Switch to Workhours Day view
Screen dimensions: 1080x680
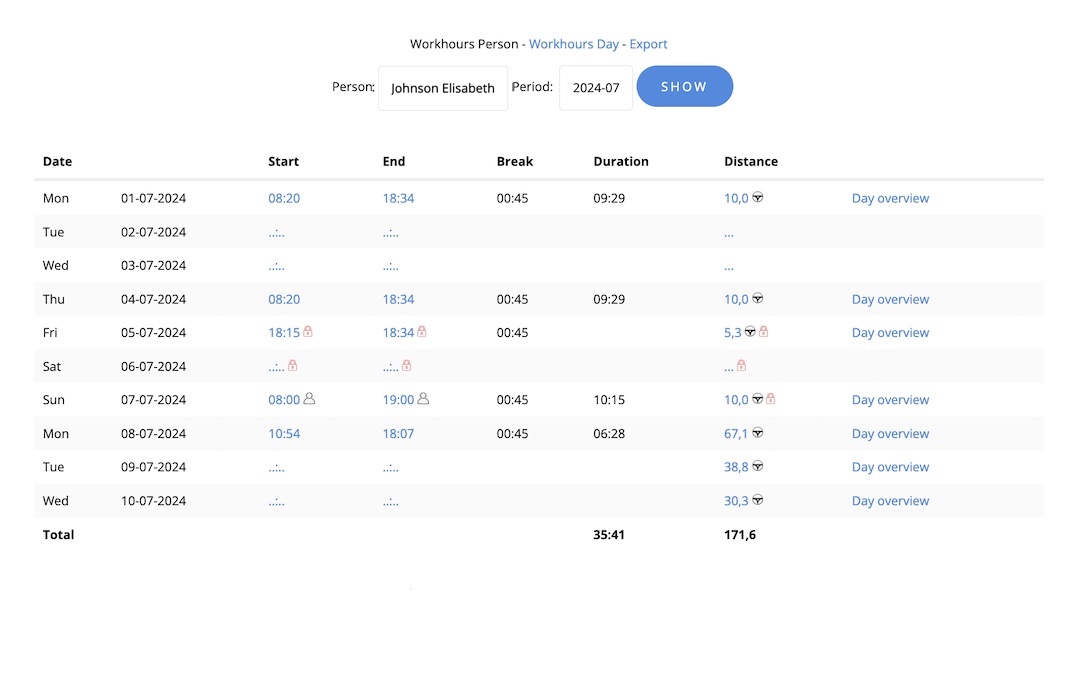(574, 44)
